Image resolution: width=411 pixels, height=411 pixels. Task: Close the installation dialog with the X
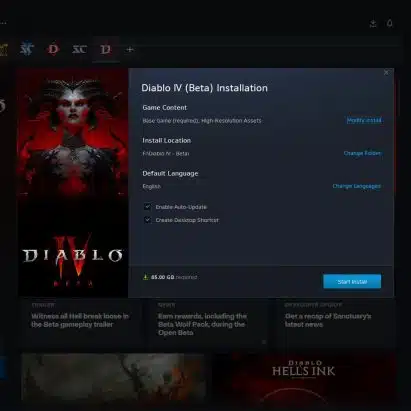(386, 72)
